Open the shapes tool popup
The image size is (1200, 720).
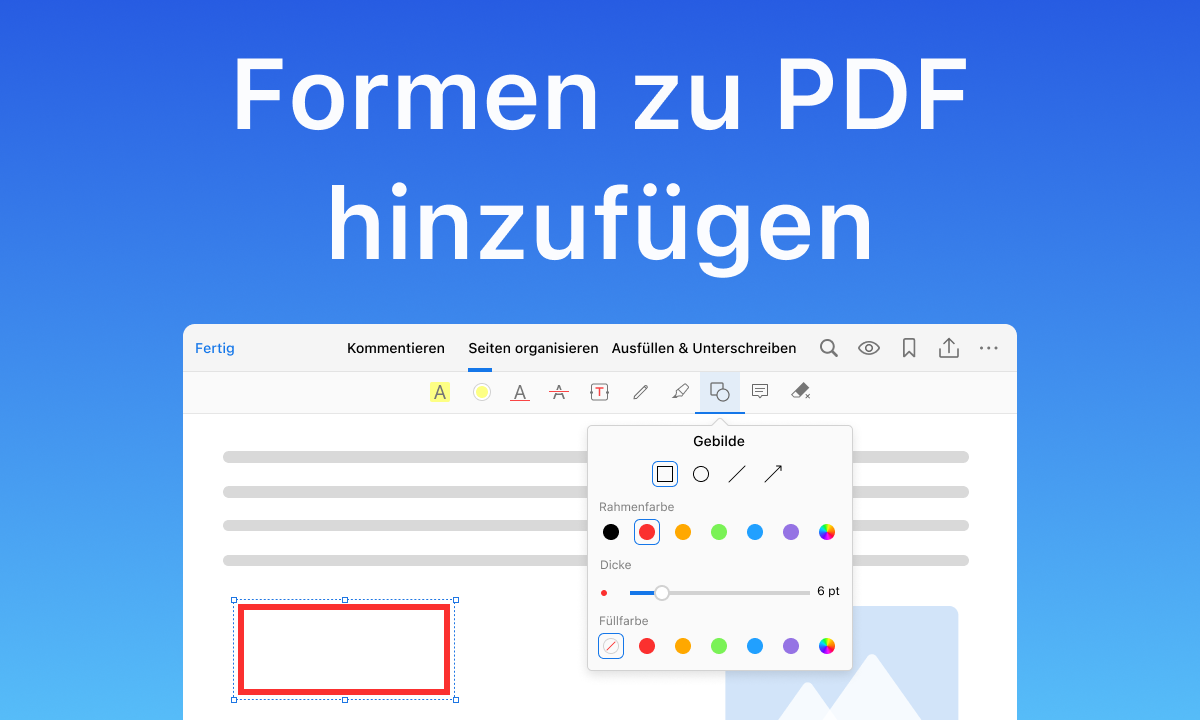pos(720,391)
